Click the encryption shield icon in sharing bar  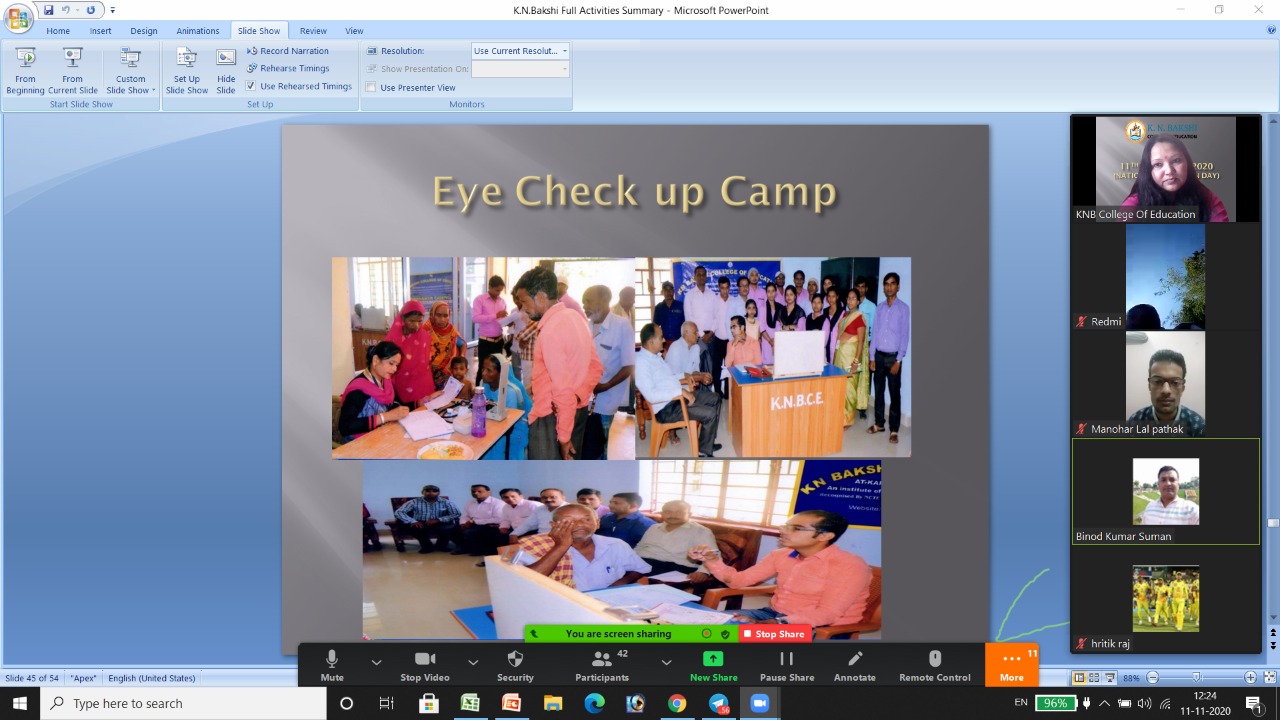tap(725, 634)
